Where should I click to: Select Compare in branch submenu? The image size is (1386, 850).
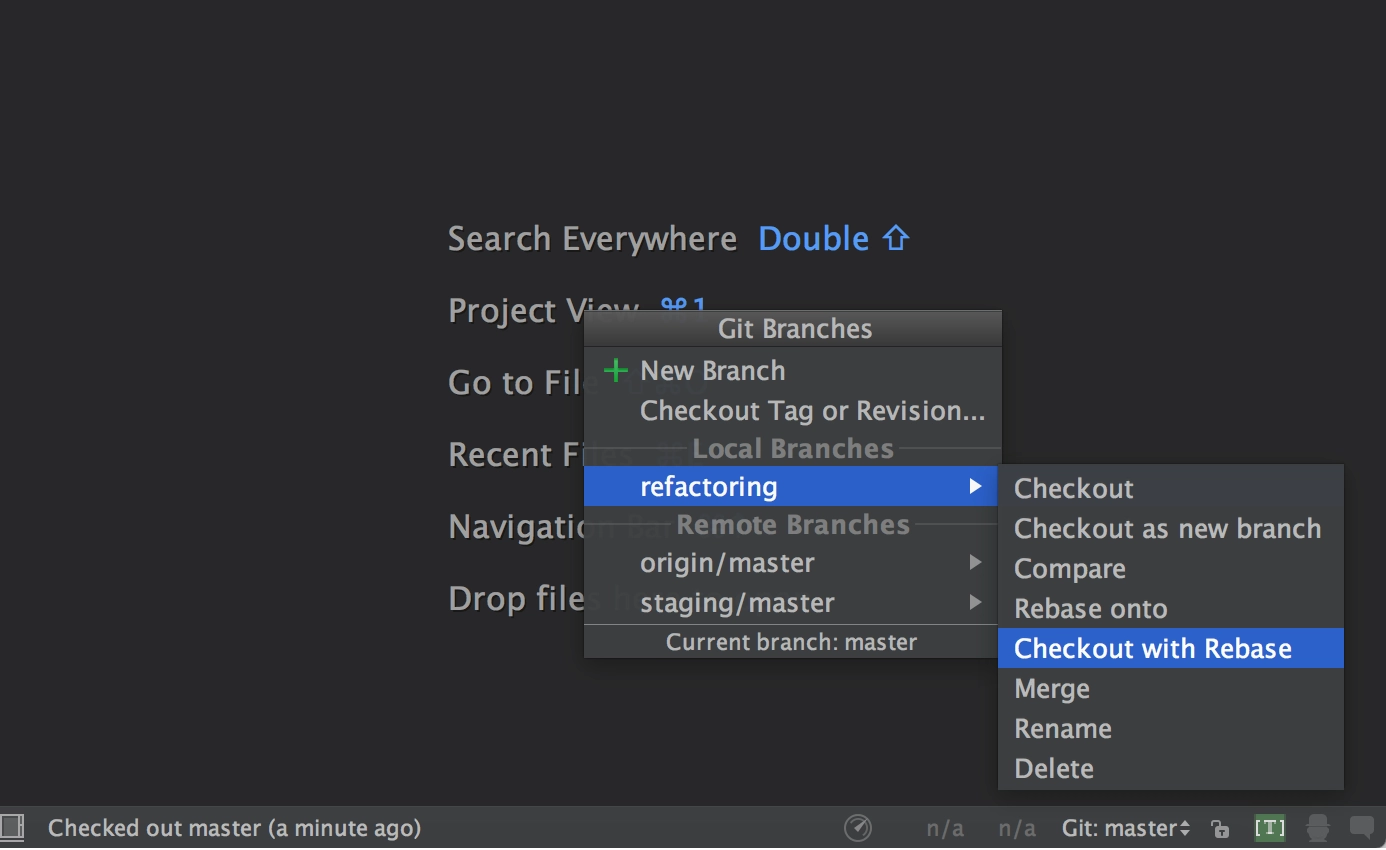[1171, 568]
